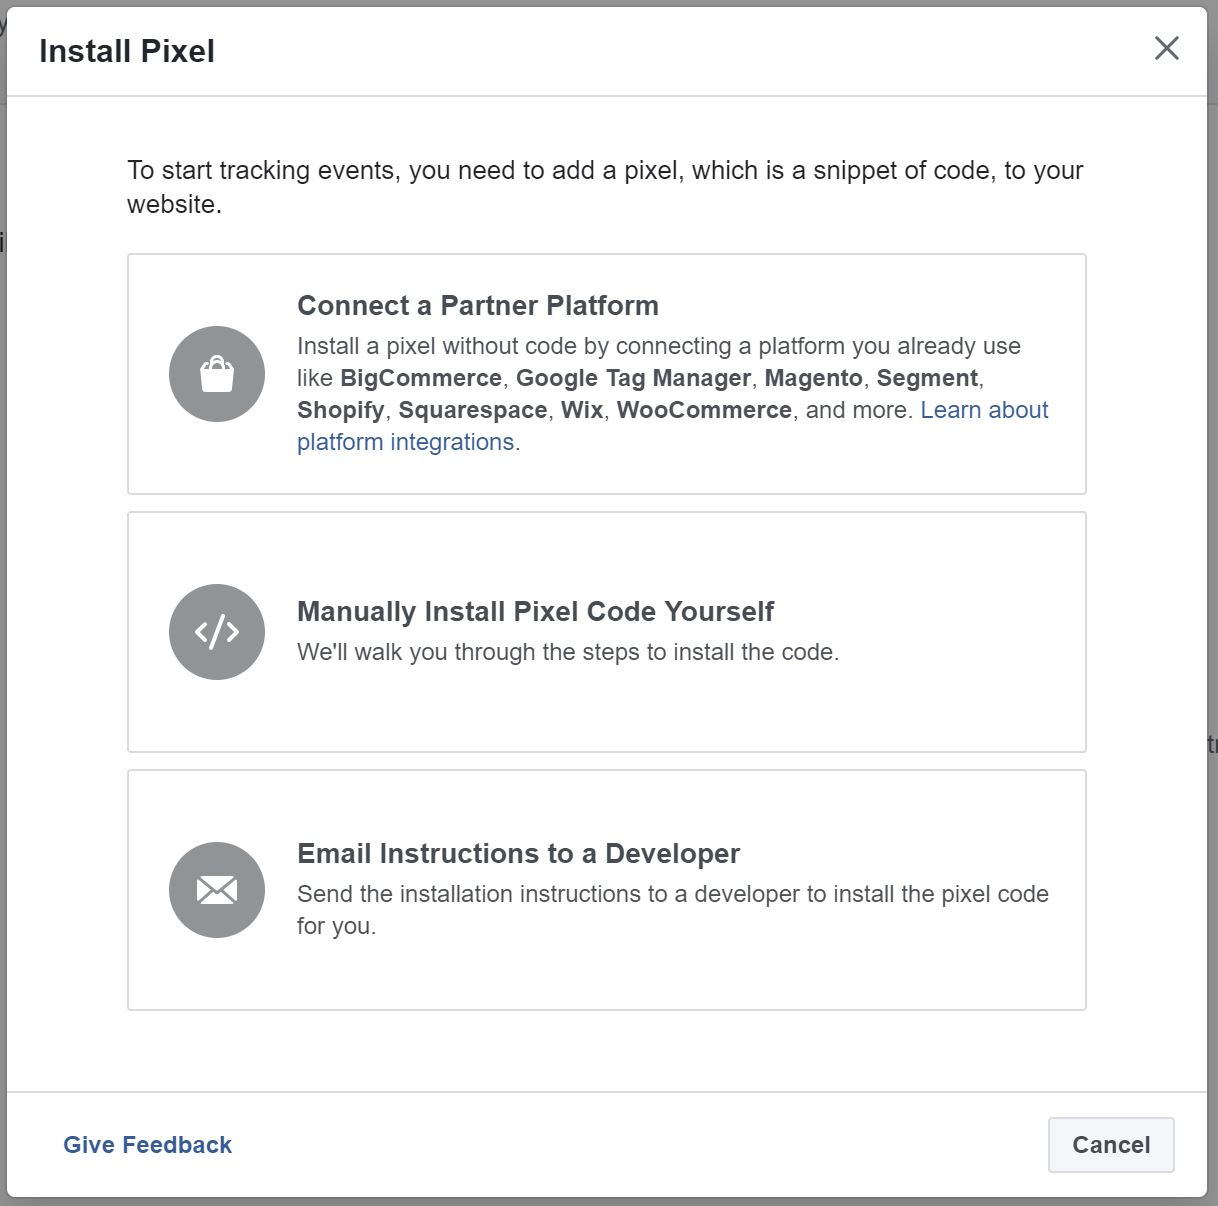
Task: Click the shopping bag partner platform icon
Action: (217, 374)
